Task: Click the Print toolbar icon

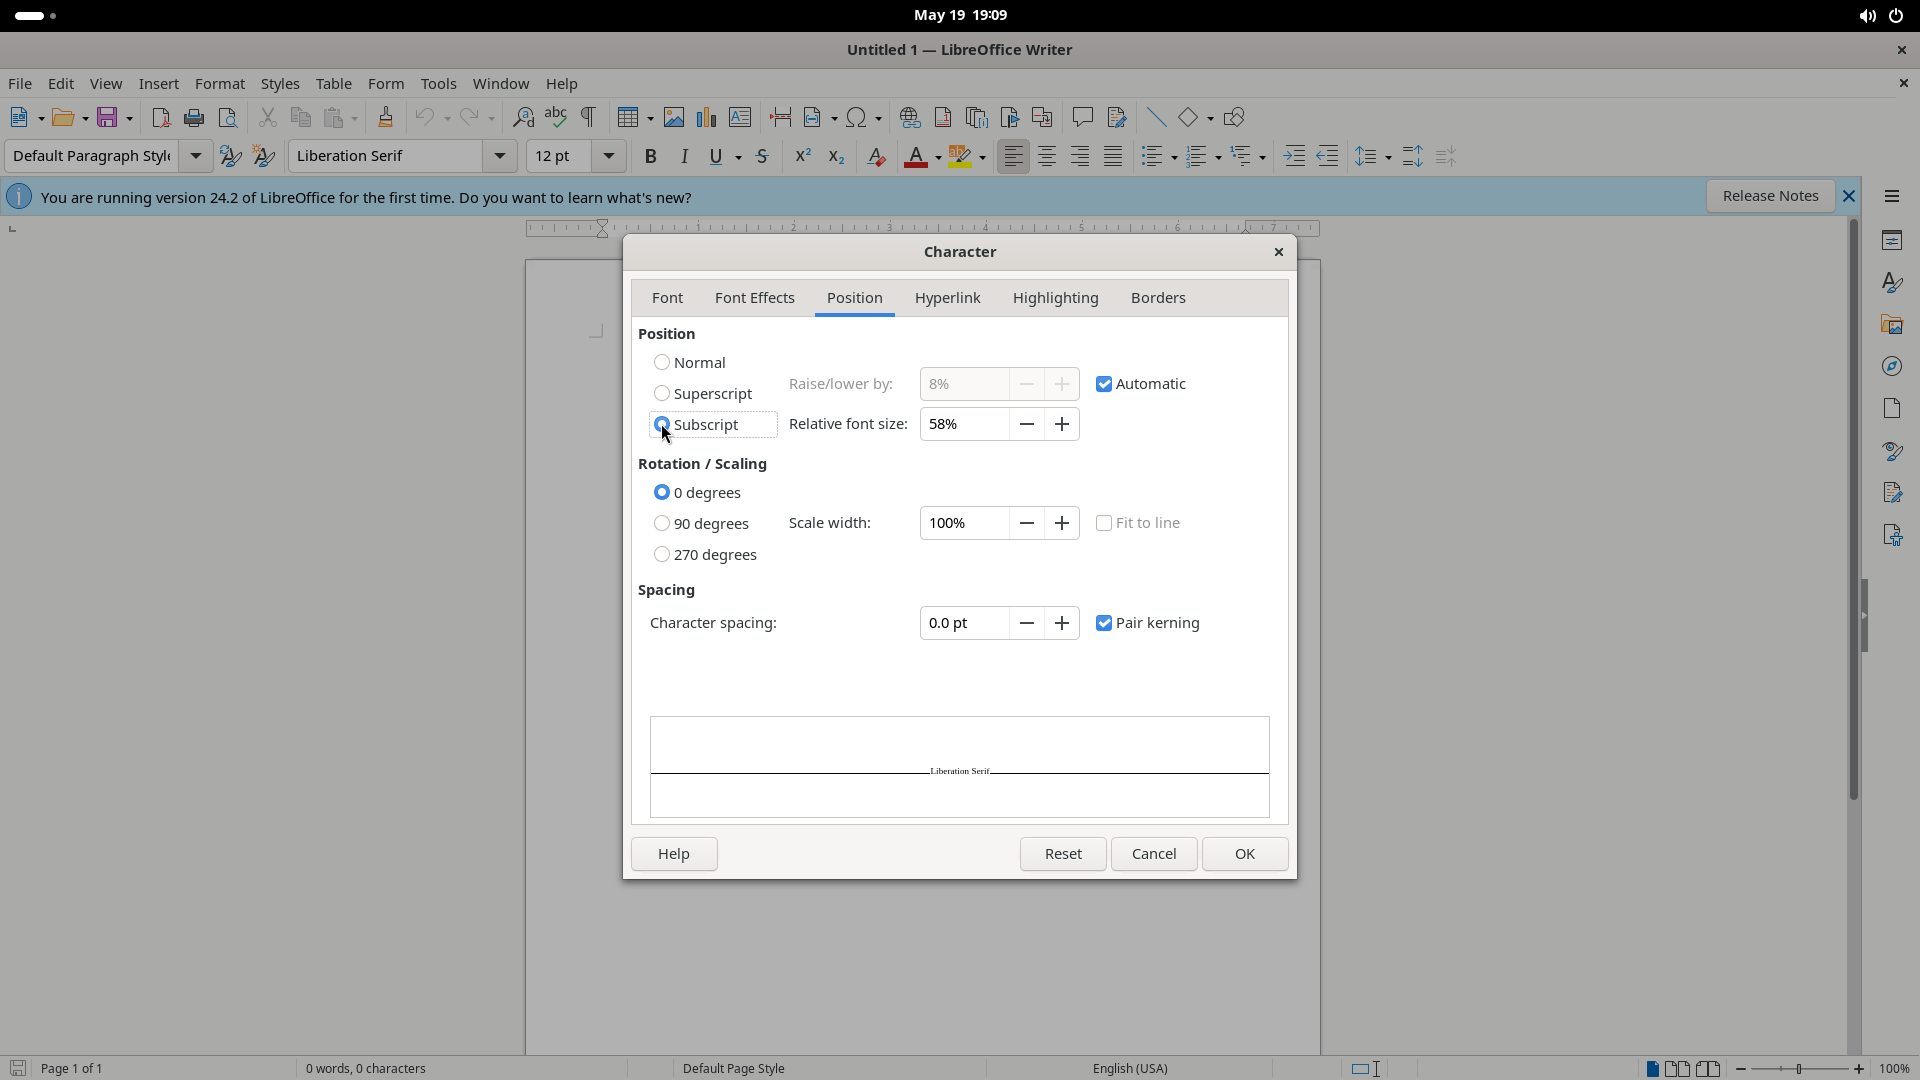Action: click(x=194, y=118)
